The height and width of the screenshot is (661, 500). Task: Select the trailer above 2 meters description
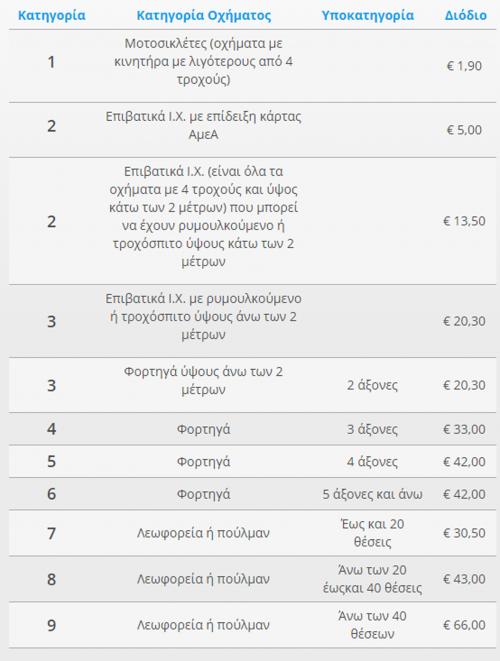click(x=204, y=317)
